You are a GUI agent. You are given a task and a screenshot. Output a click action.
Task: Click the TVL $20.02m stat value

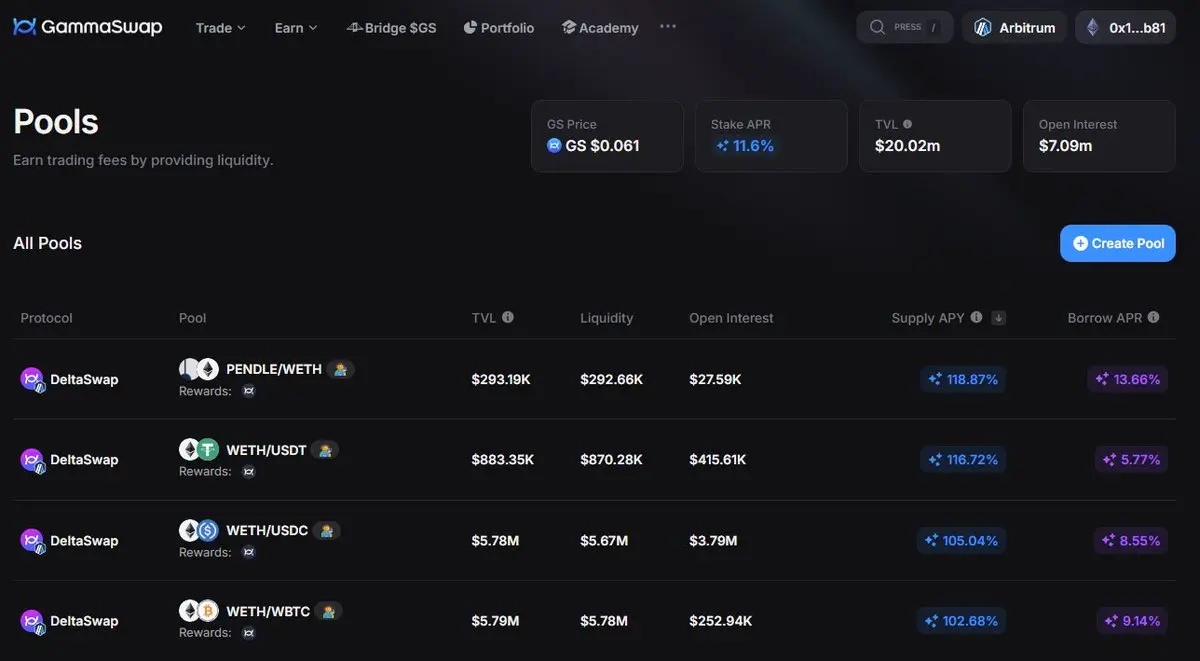907,146
